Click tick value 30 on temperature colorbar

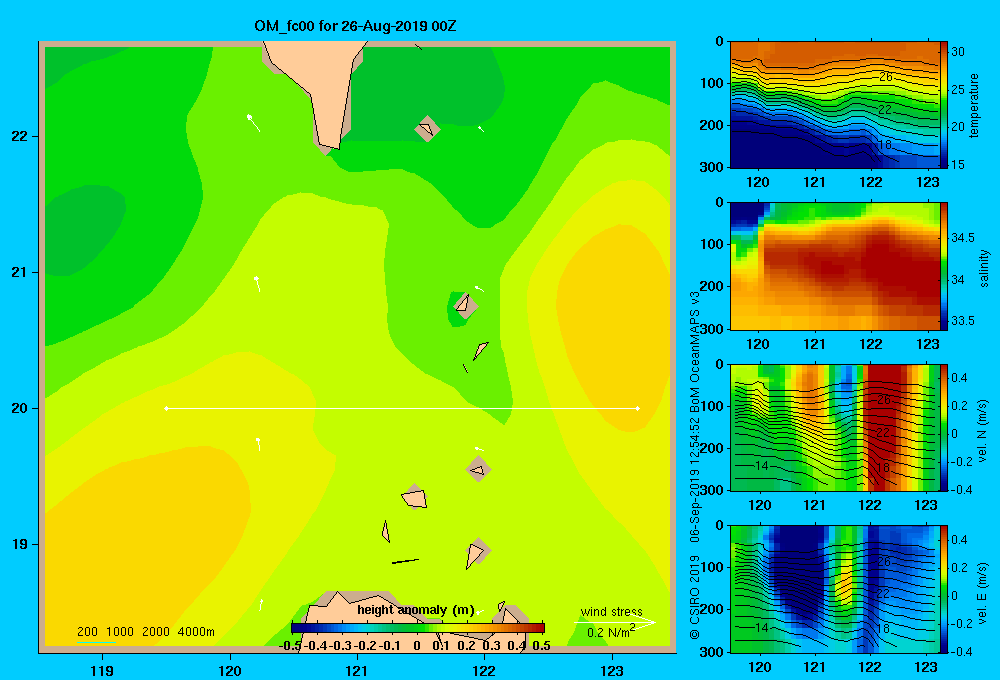click(x=958, y=52)
